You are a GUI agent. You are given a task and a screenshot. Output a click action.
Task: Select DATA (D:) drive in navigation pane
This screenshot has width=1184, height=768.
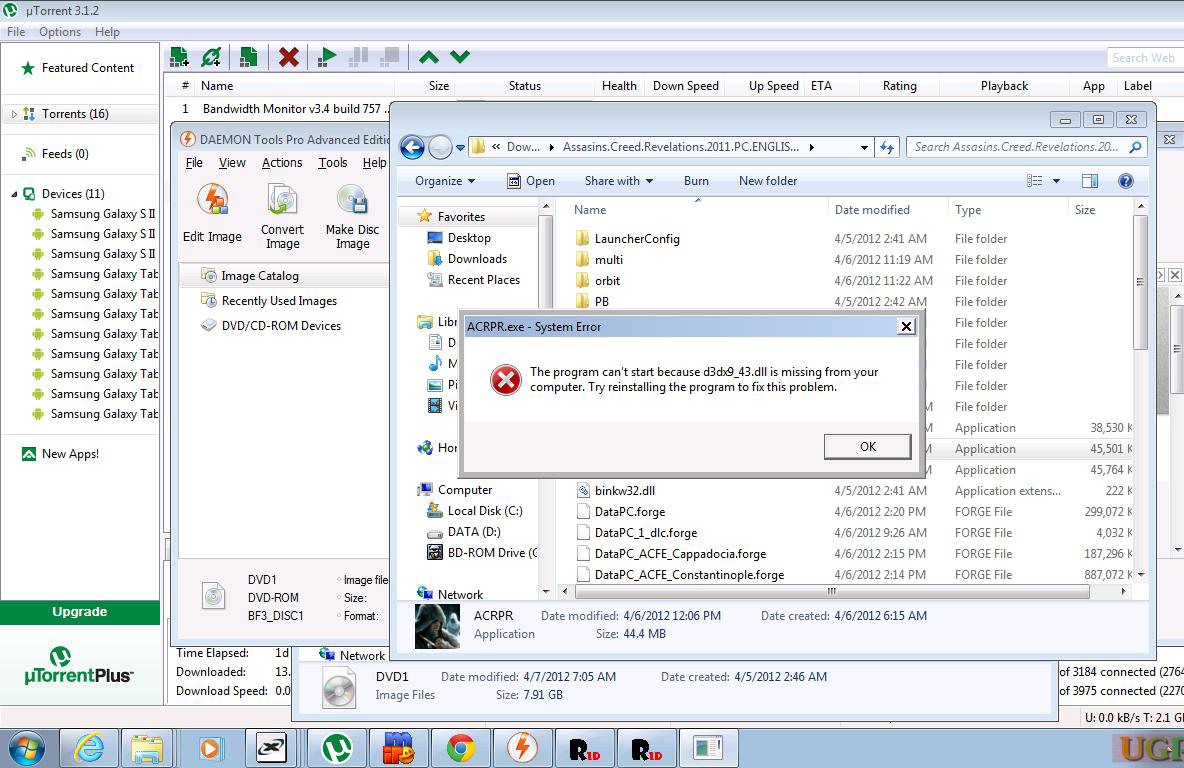click(473, 532)
